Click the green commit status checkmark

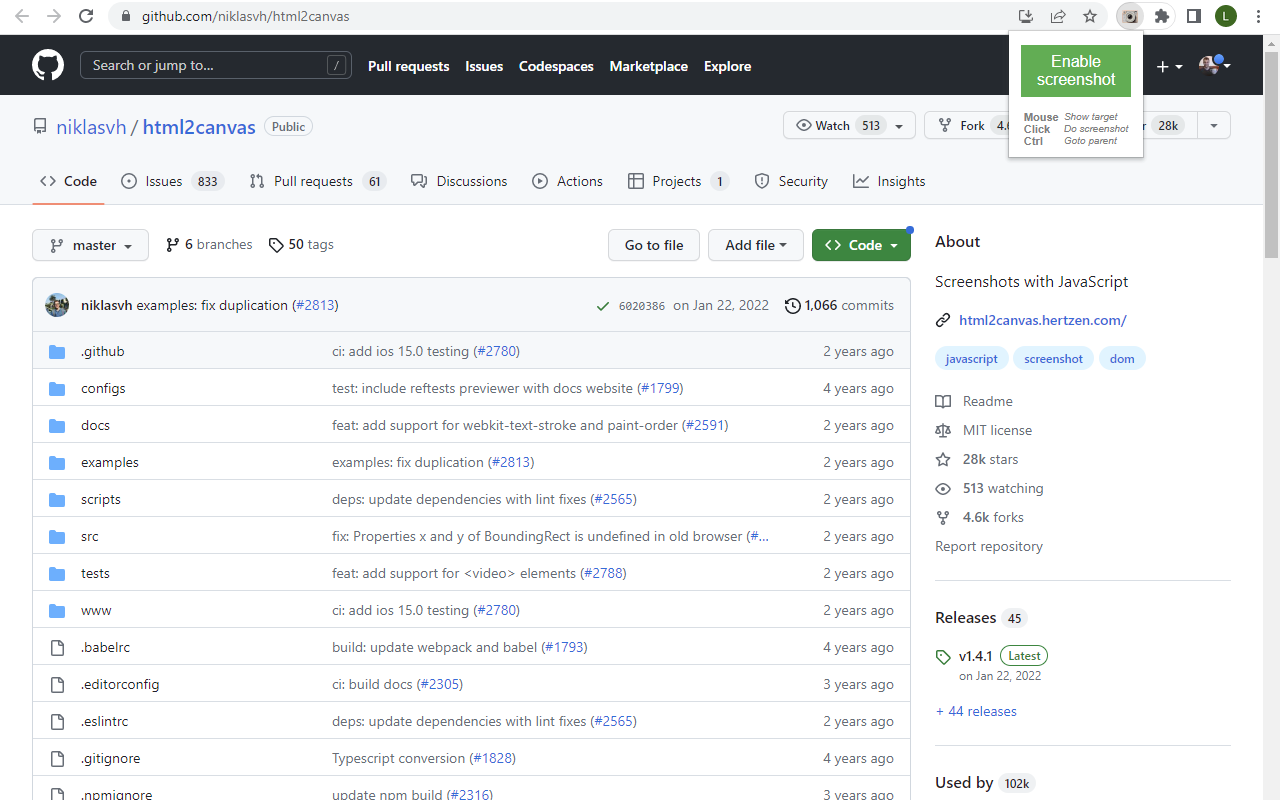603,306
